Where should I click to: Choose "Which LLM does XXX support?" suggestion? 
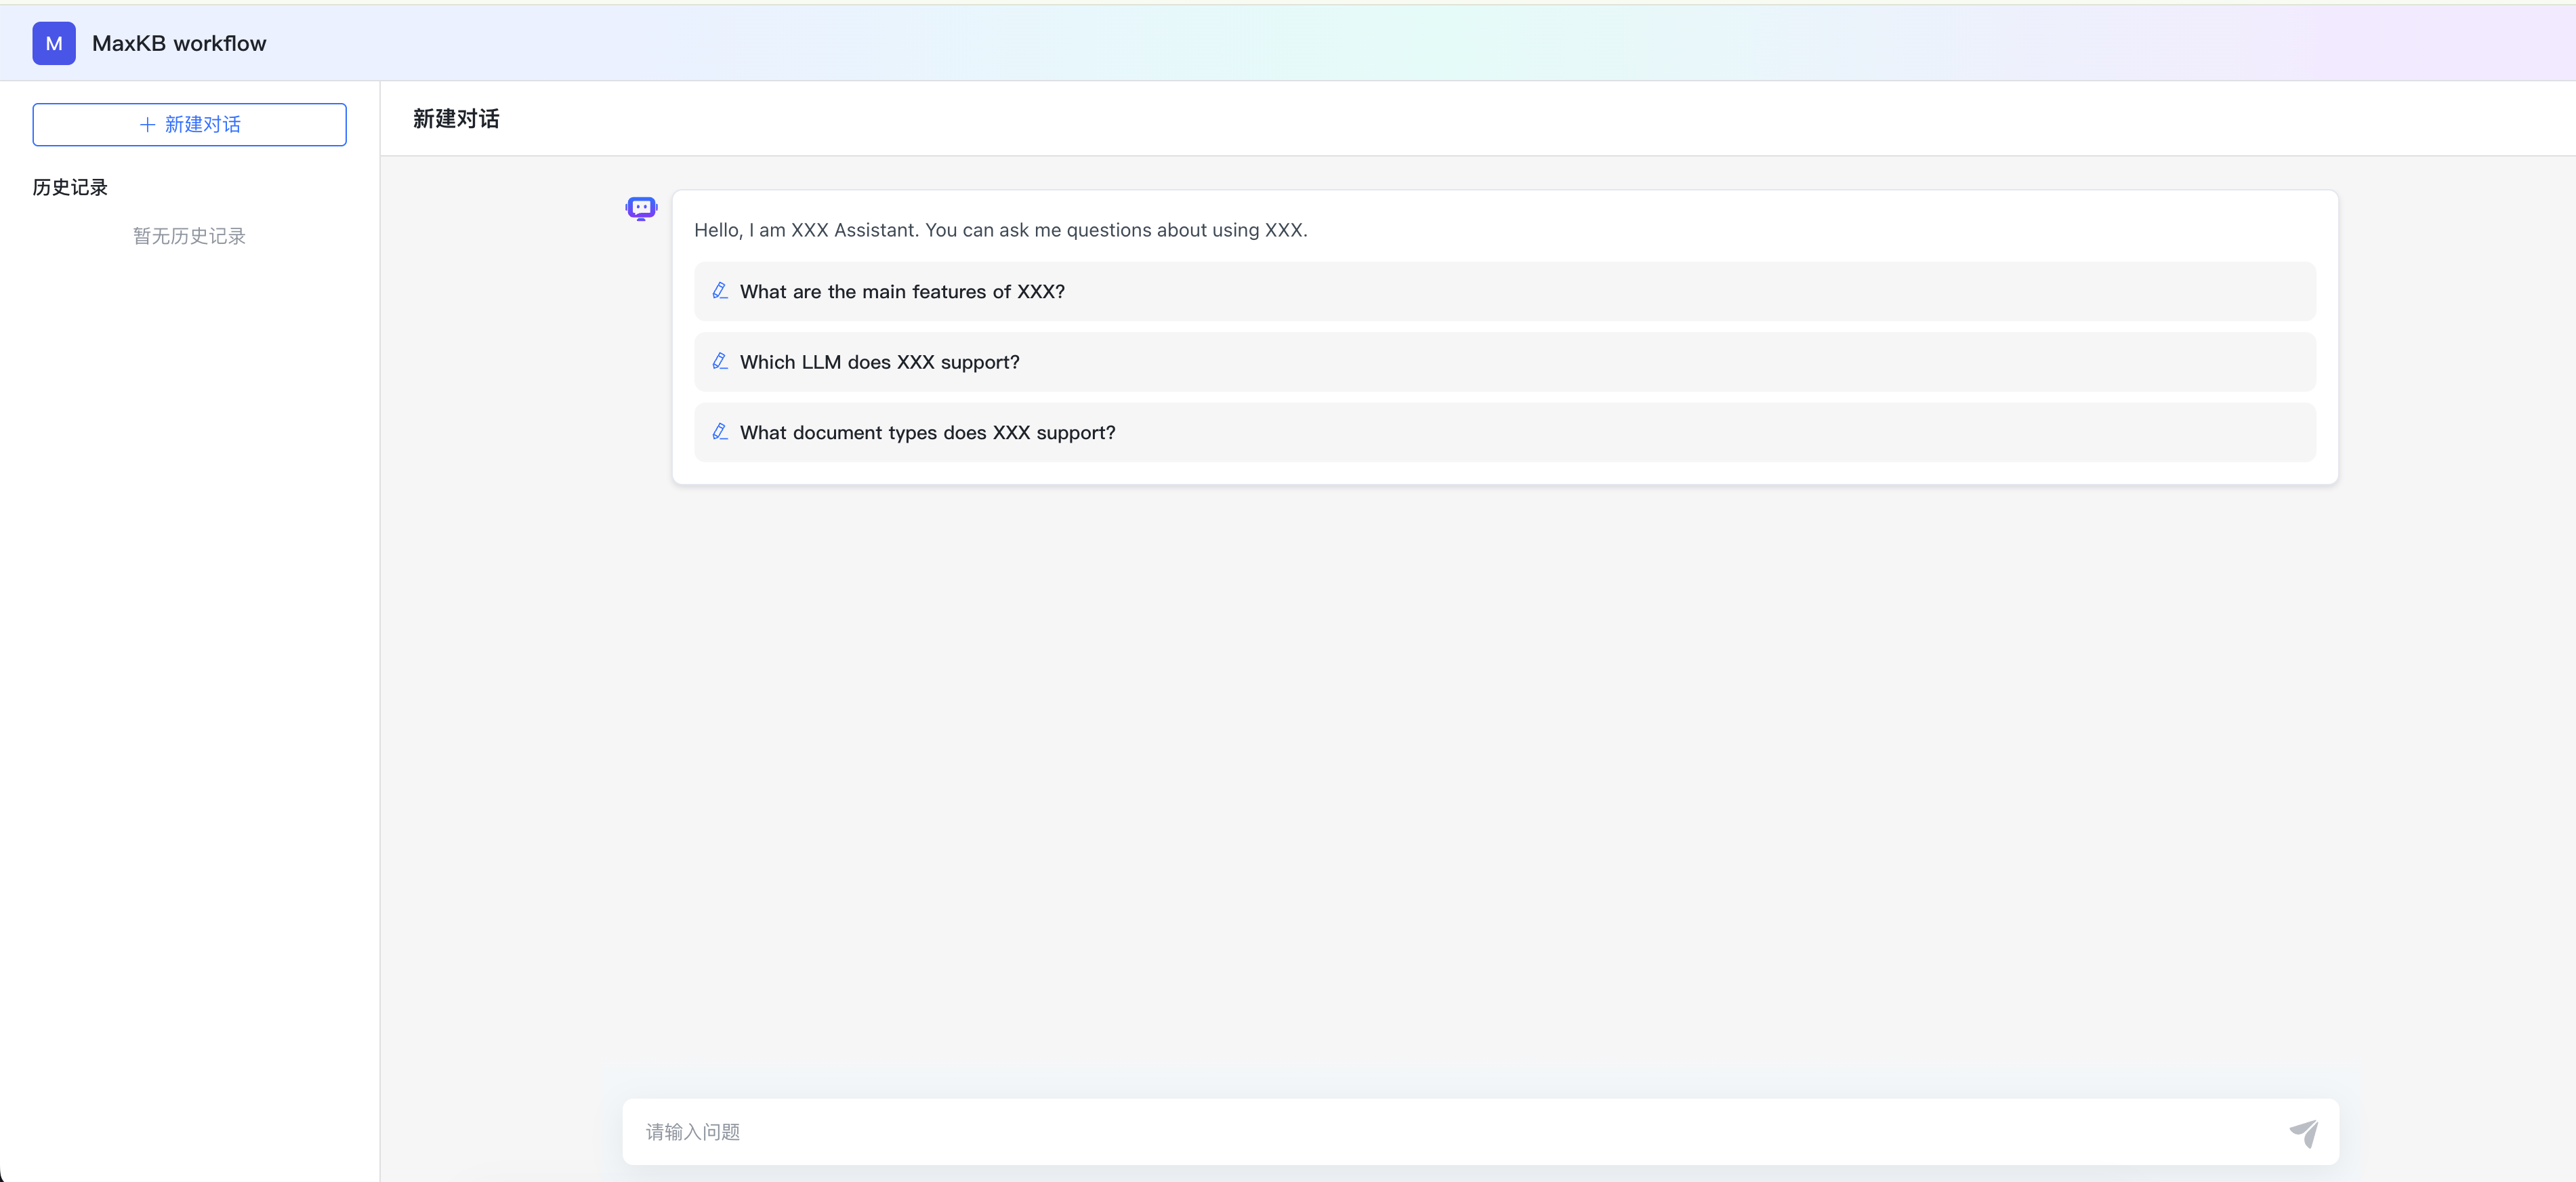pyautogui.click(x=879, y=362)
